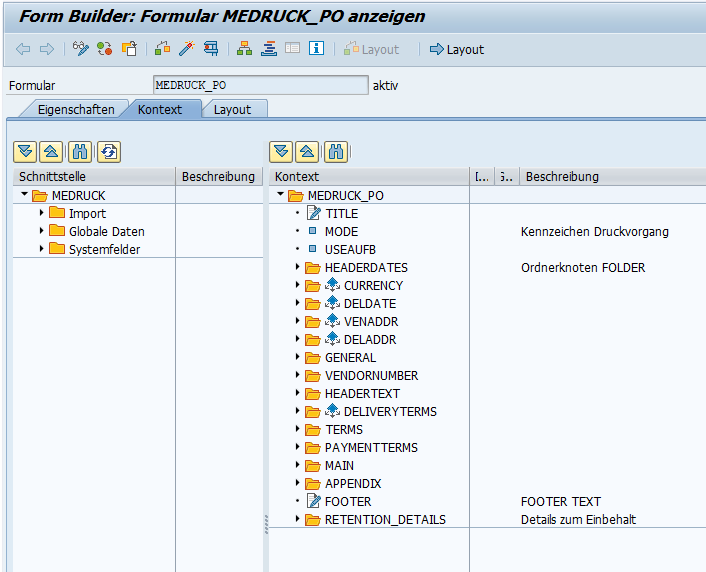Expand the PAYMENTTERMS folder node
This screenshot has height=572, width=706.
298,447
